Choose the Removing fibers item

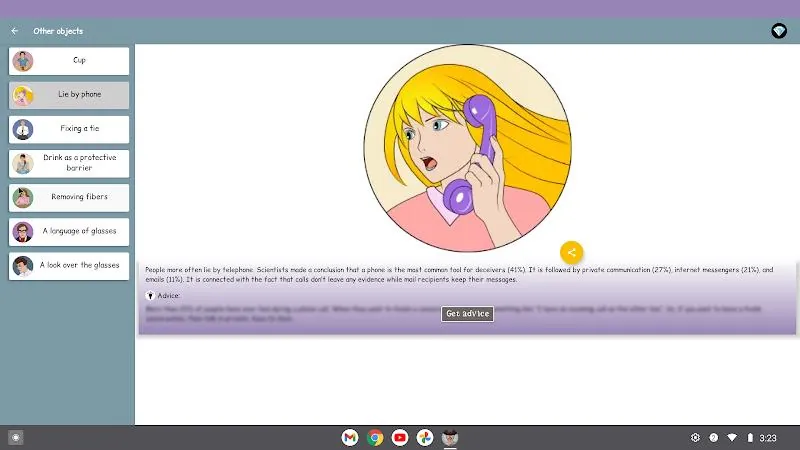coord(69,197)
